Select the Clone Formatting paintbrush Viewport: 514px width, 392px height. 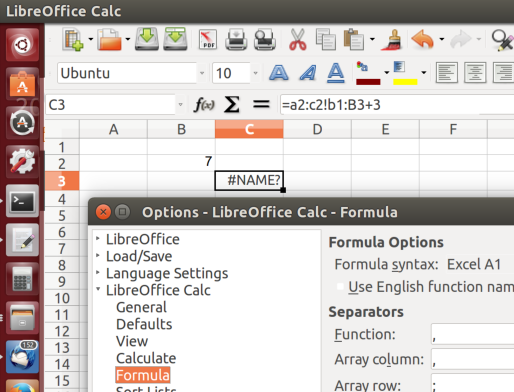392,40
